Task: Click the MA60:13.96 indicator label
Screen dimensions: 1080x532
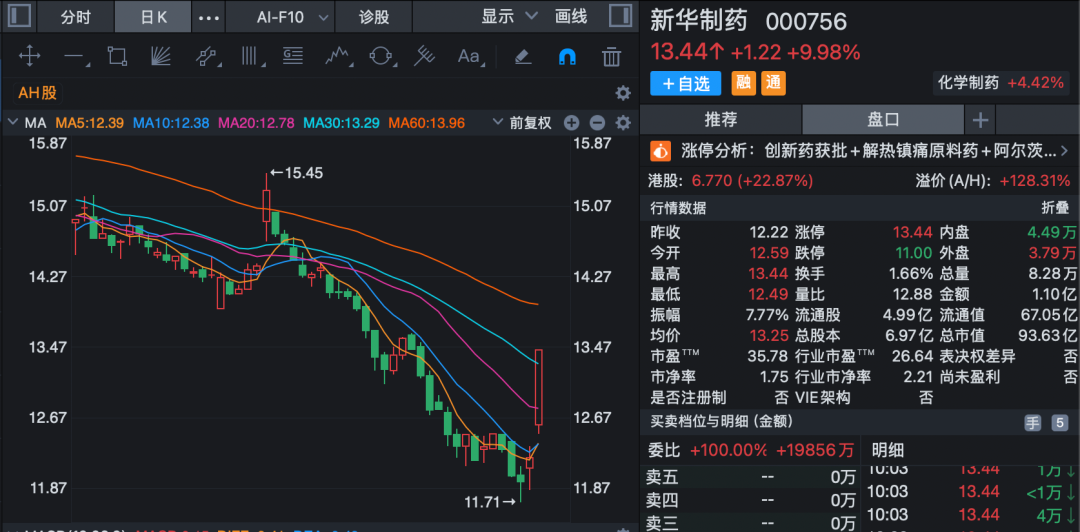Action: pos(426,123)
